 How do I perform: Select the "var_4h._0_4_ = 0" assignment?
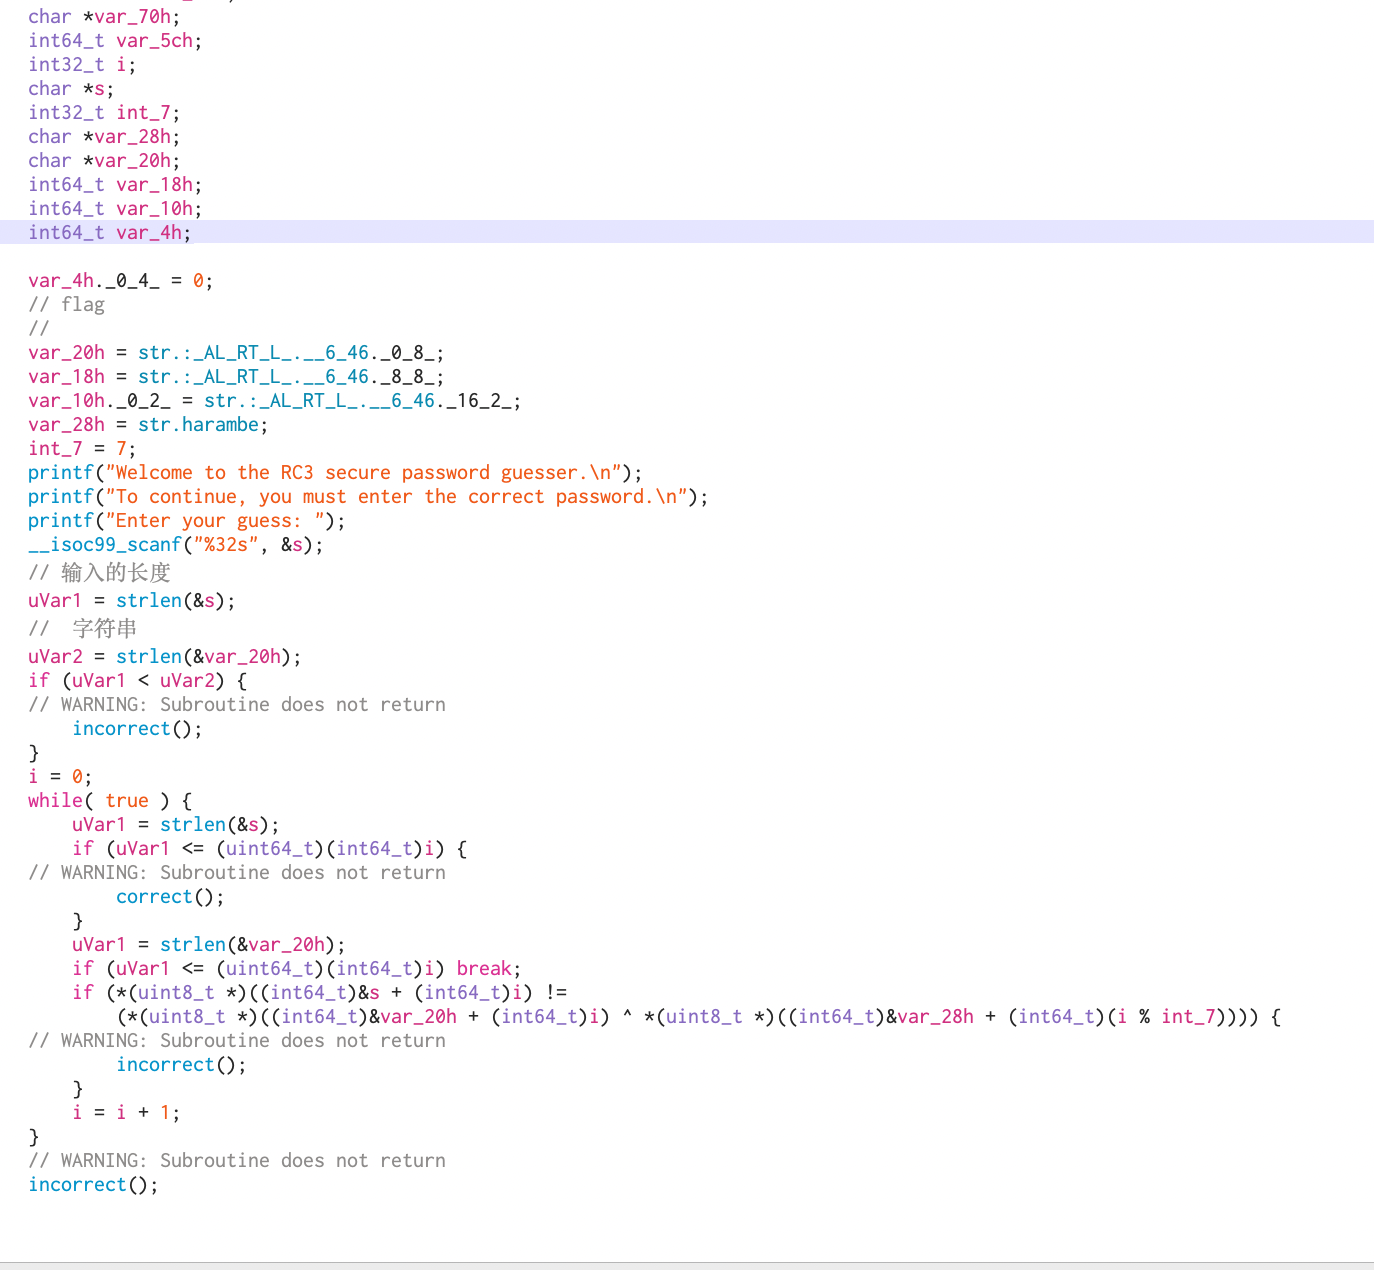120,280
